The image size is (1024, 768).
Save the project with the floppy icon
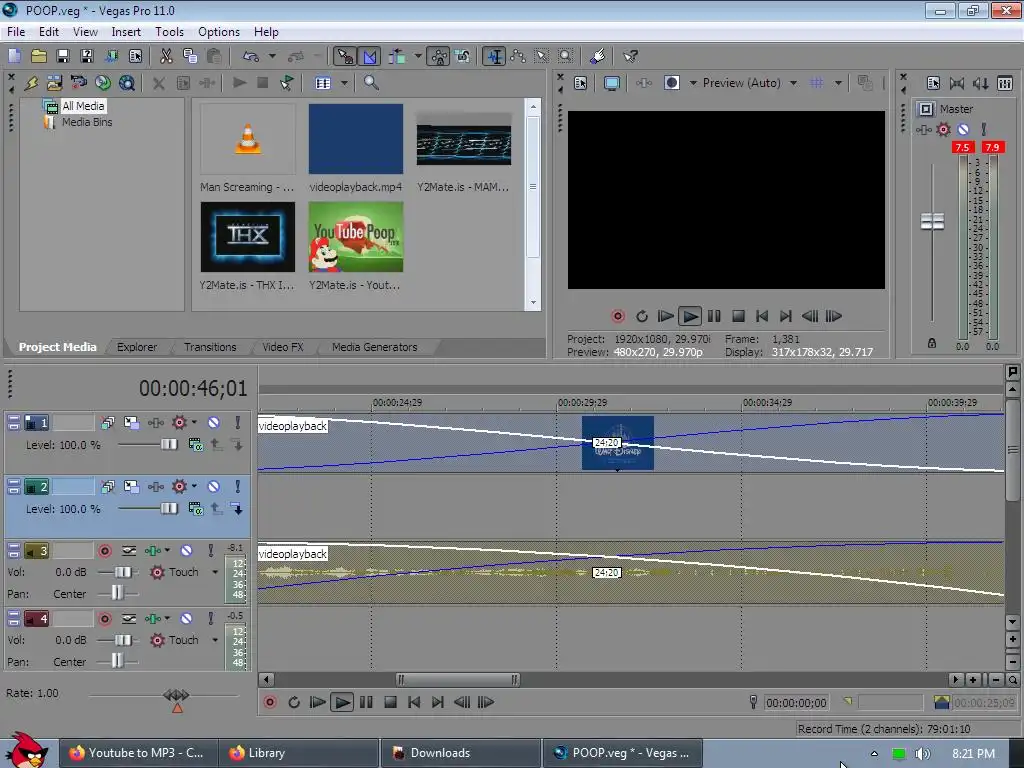[63, 56]
